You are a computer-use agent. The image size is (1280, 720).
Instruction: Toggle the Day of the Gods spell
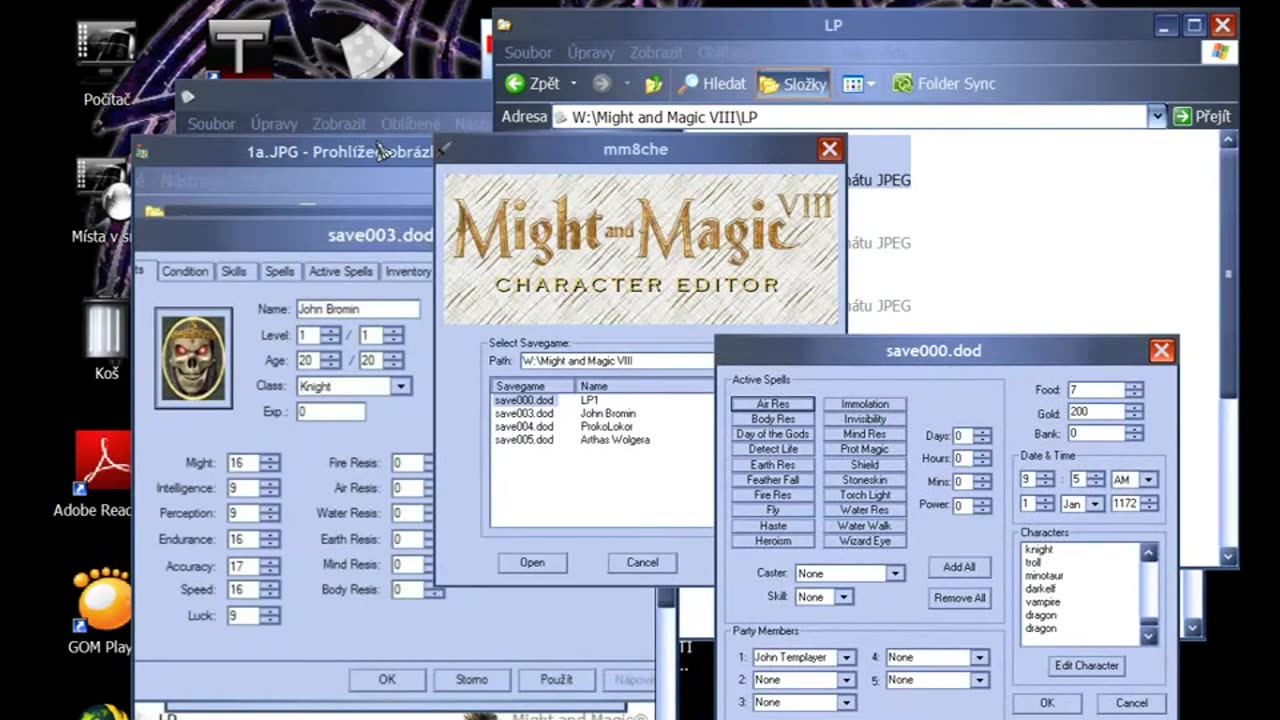click(x=773, y=434)
